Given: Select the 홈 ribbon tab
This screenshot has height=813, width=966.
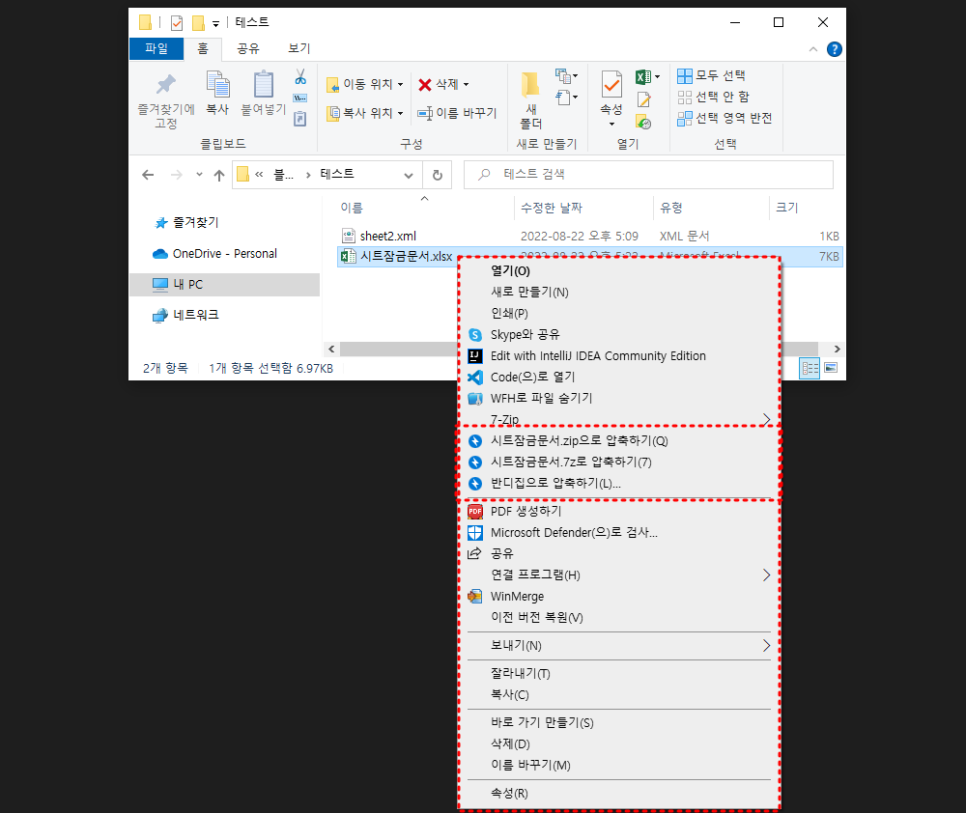Looking at the screenshot, I should (203, 49).
